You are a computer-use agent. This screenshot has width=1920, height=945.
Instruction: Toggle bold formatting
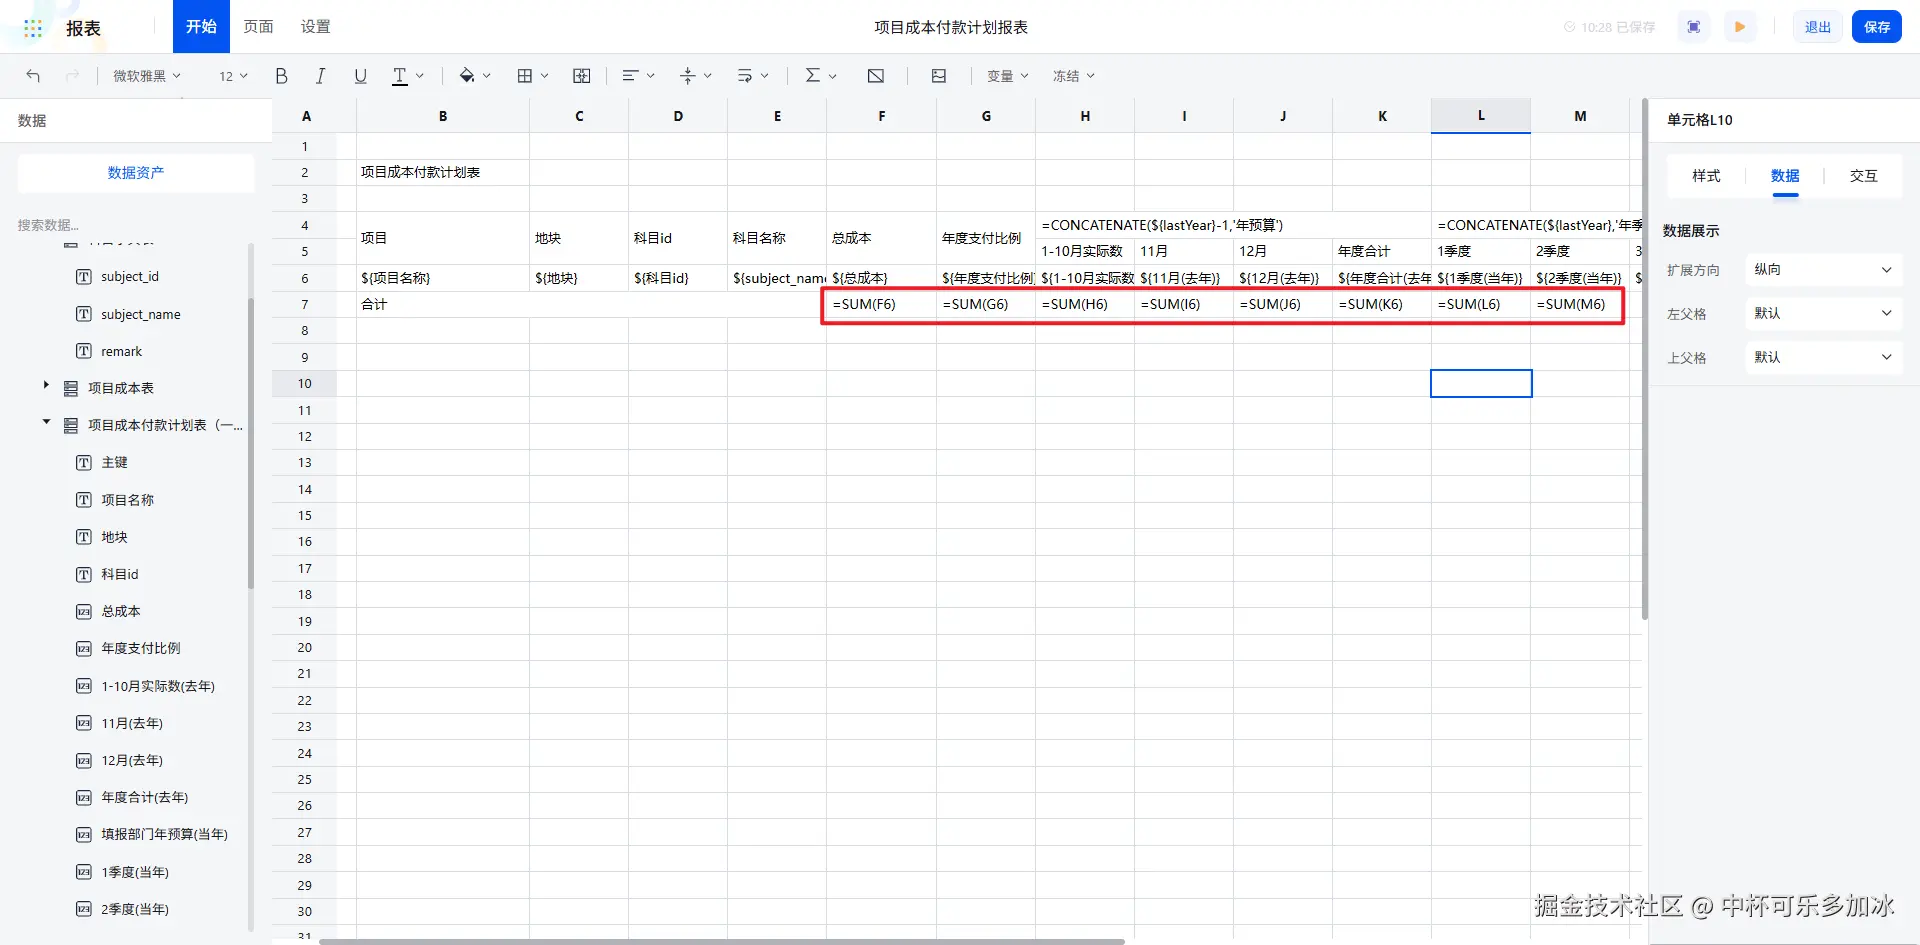click(282, 76)
